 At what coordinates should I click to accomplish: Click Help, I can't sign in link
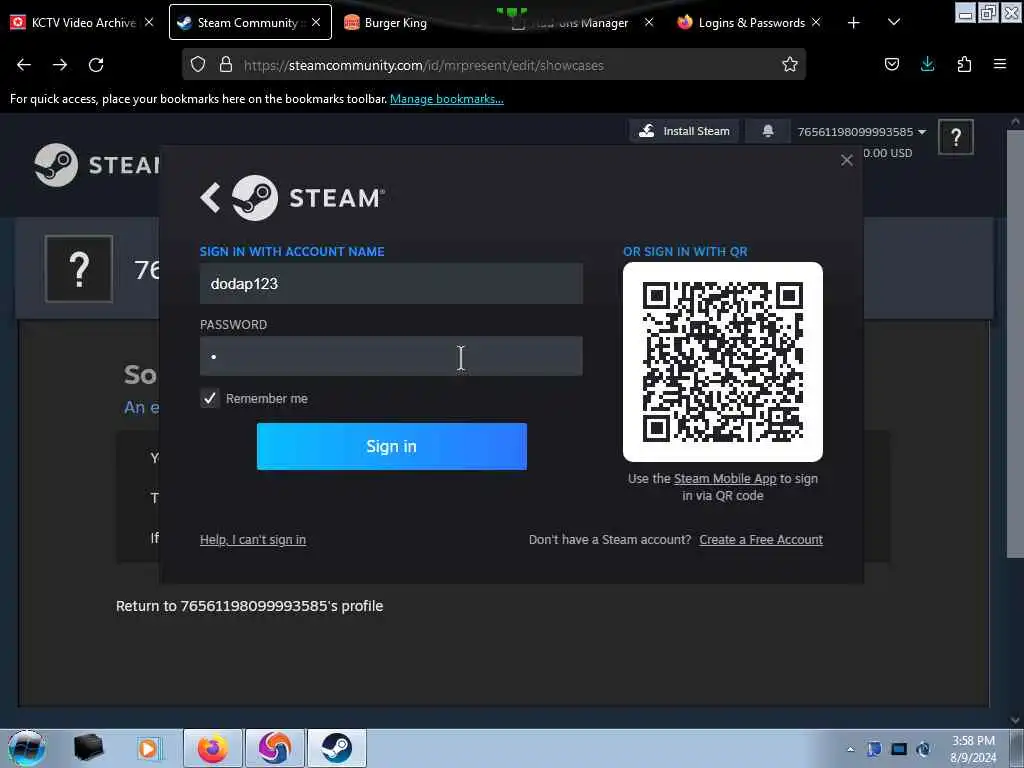pos(253,539)
